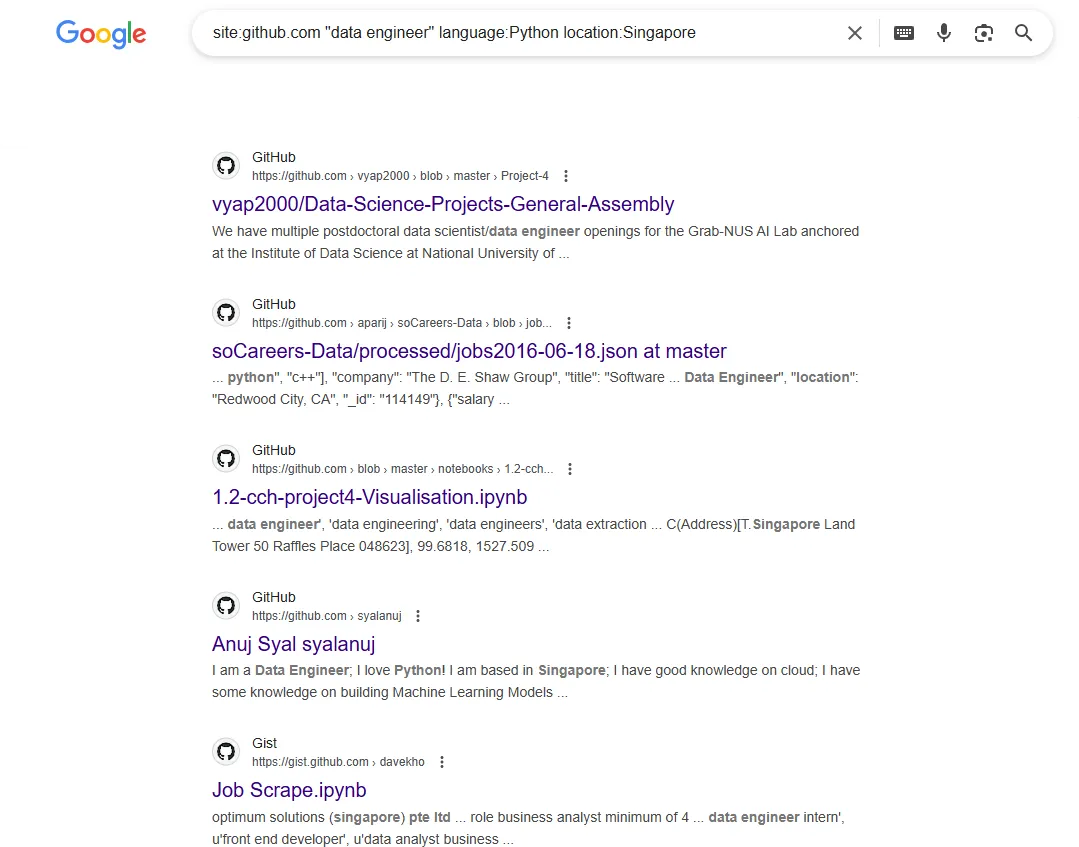The height and width of the screenshot is (847, 1079).
Task: Click the GitHub favicon of the vyap2000 result
Action: tap(226, 166)
